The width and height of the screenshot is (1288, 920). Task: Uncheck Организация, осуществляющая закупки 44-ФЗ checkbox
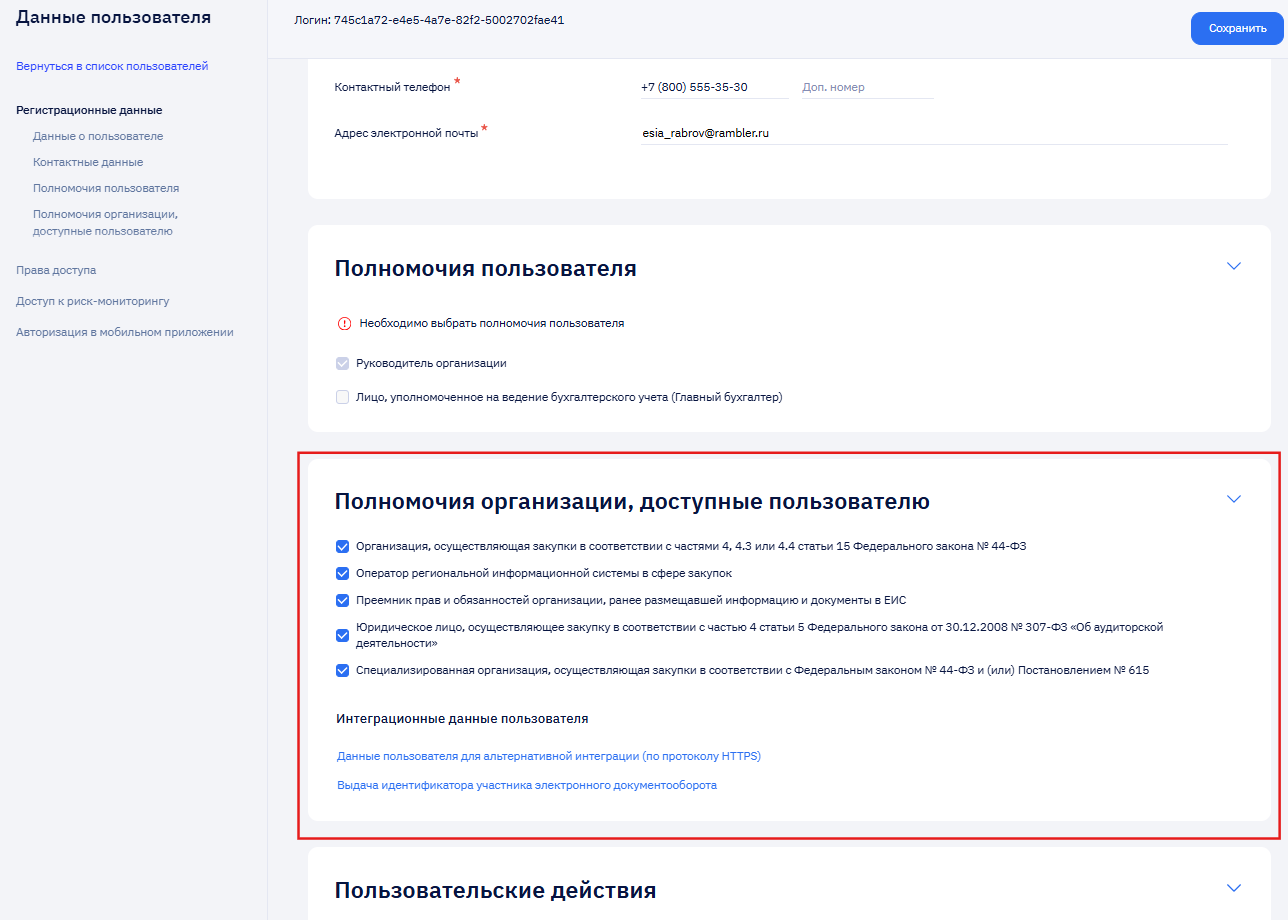pyautogui.click(x=343, y=547)
